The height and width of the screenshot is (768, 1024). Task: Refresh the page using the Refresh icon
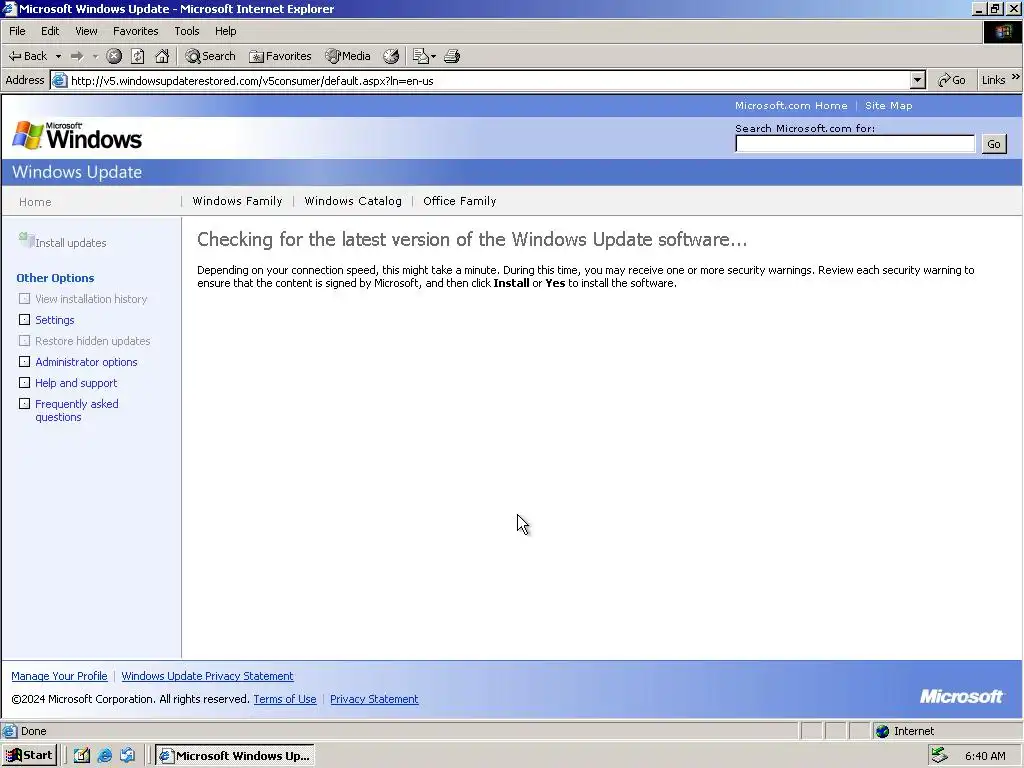[x=138, y=56]
